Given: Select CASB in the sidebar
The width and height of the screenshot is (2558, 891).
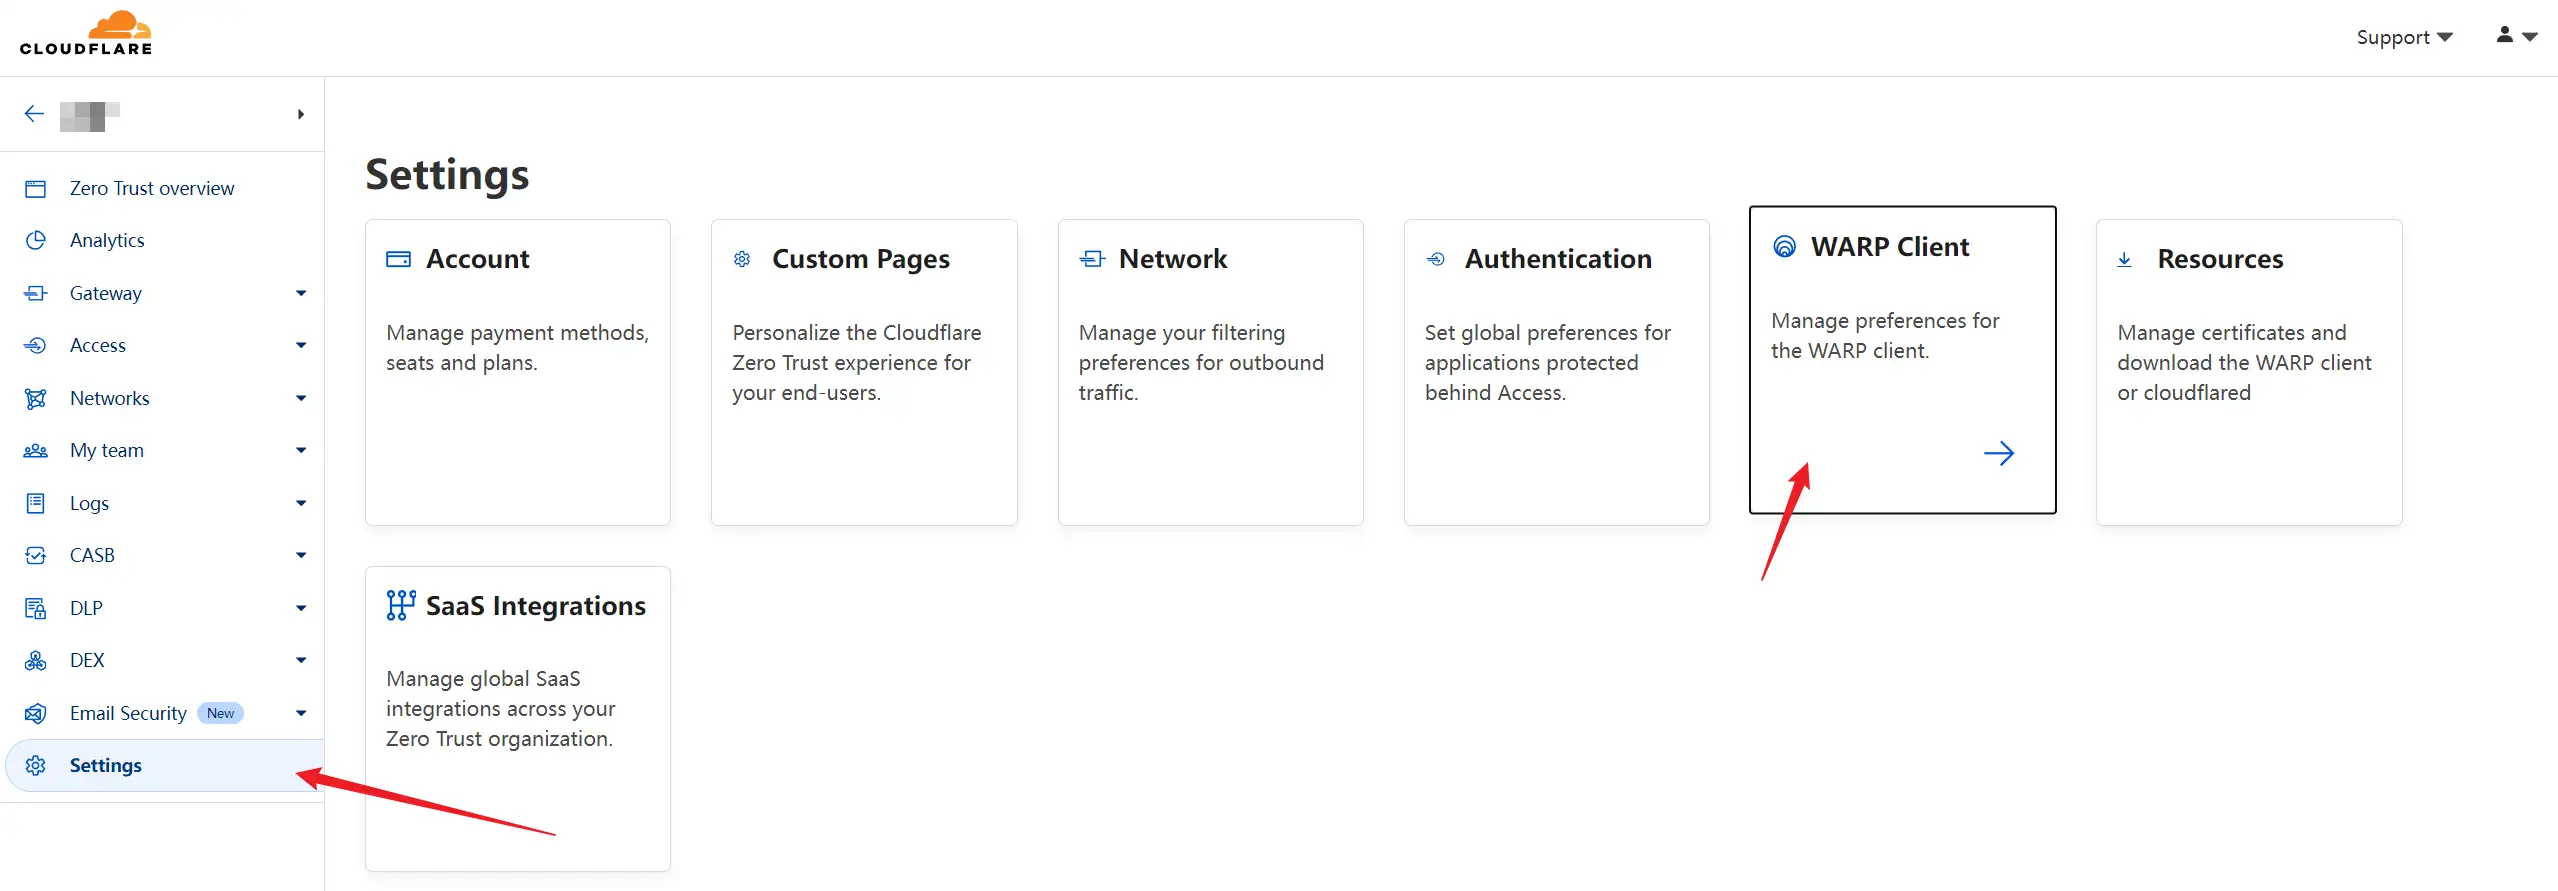Looking at the screenshot, I should click(x=92, y=556).
